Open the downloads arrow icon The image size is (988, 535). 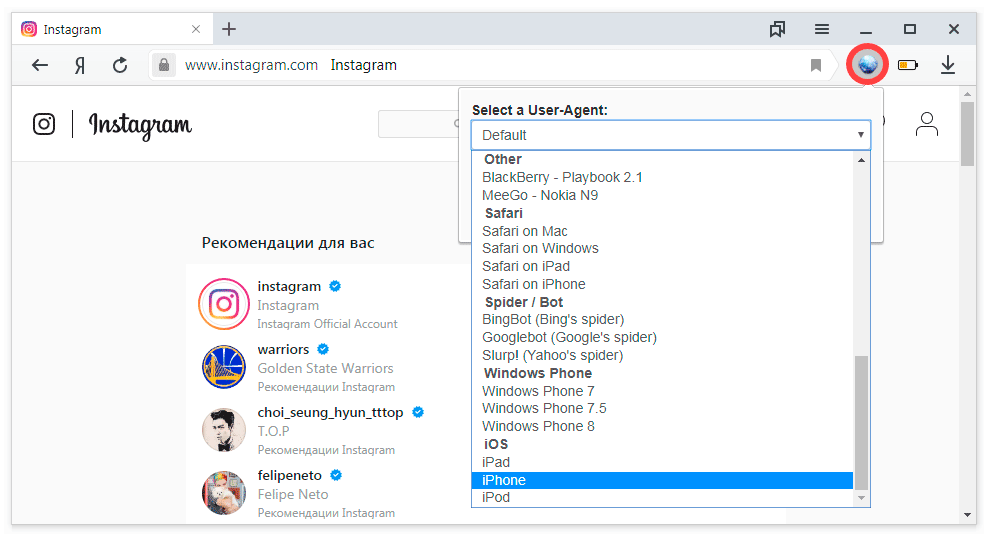[948, 65]
